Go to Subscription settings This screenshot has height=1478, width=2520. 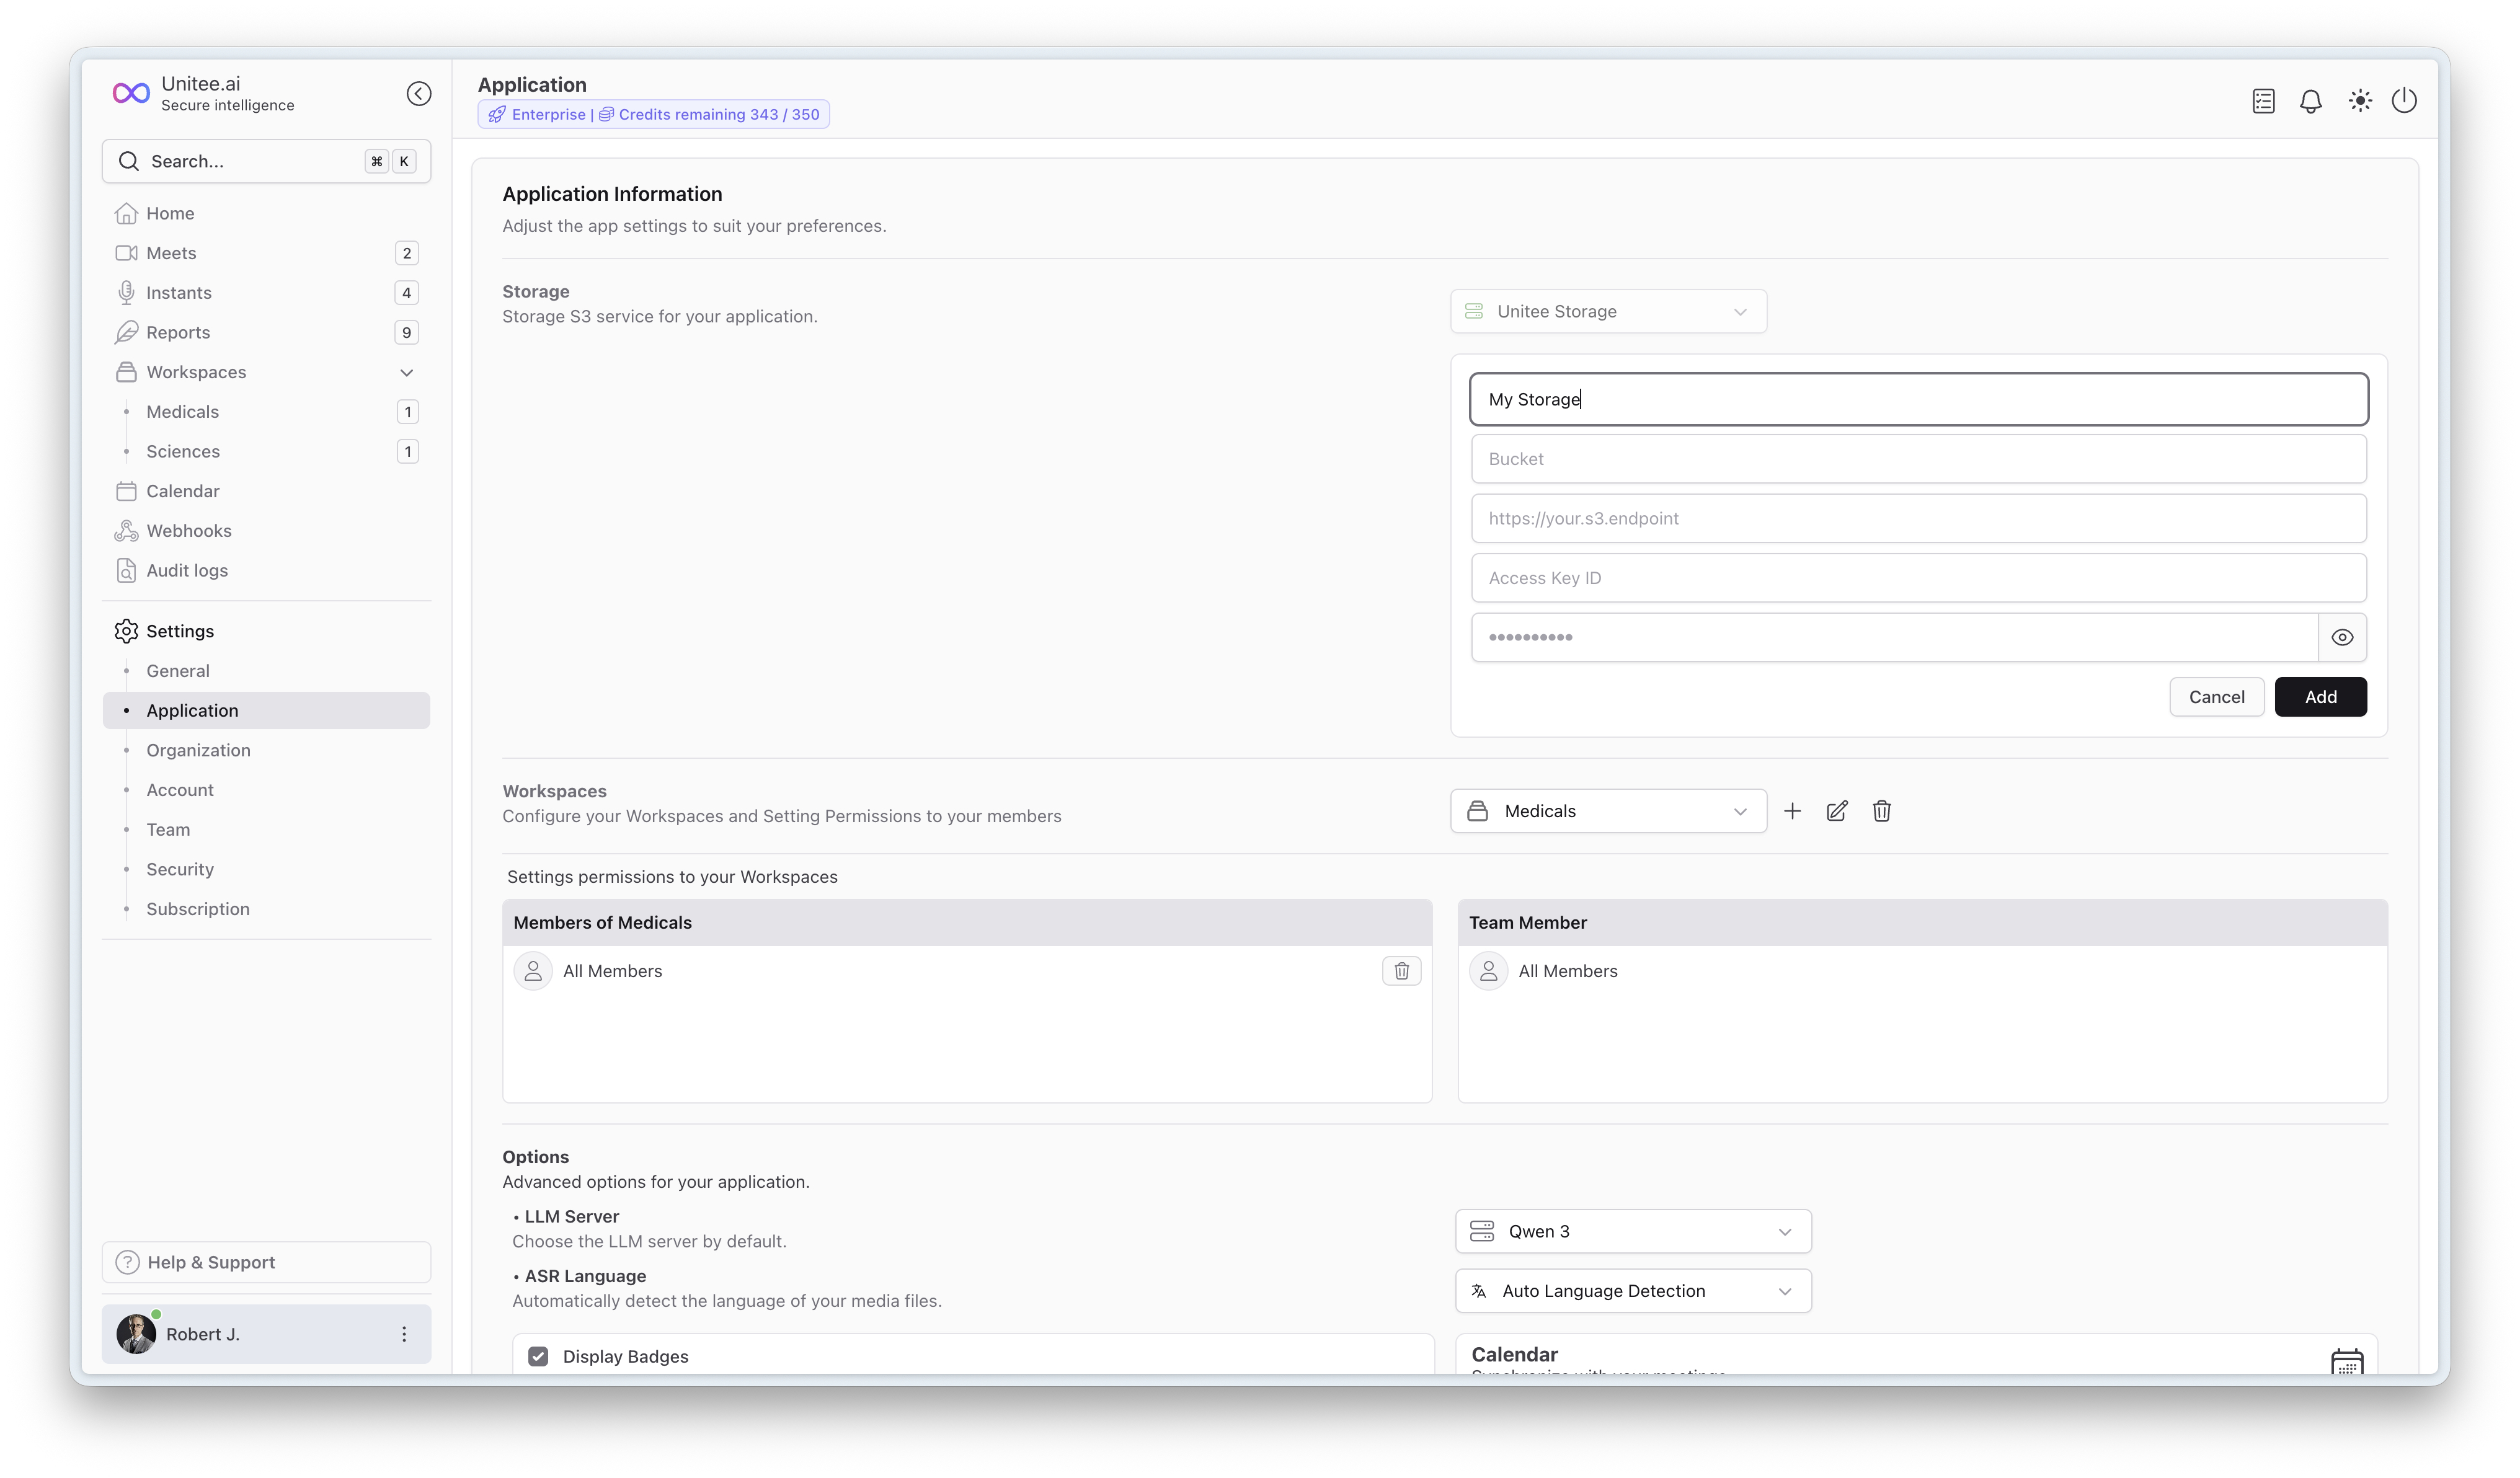coord(266,909)
